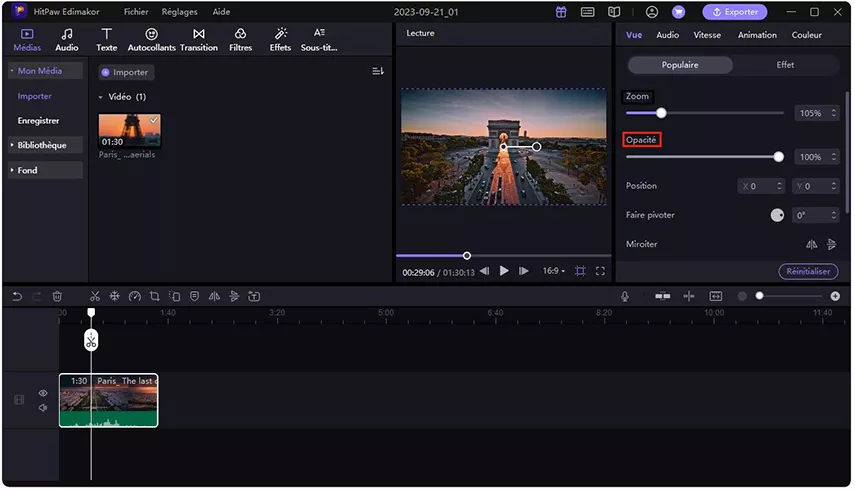Open the Autocollants stickers panel

tap(152, 40)
